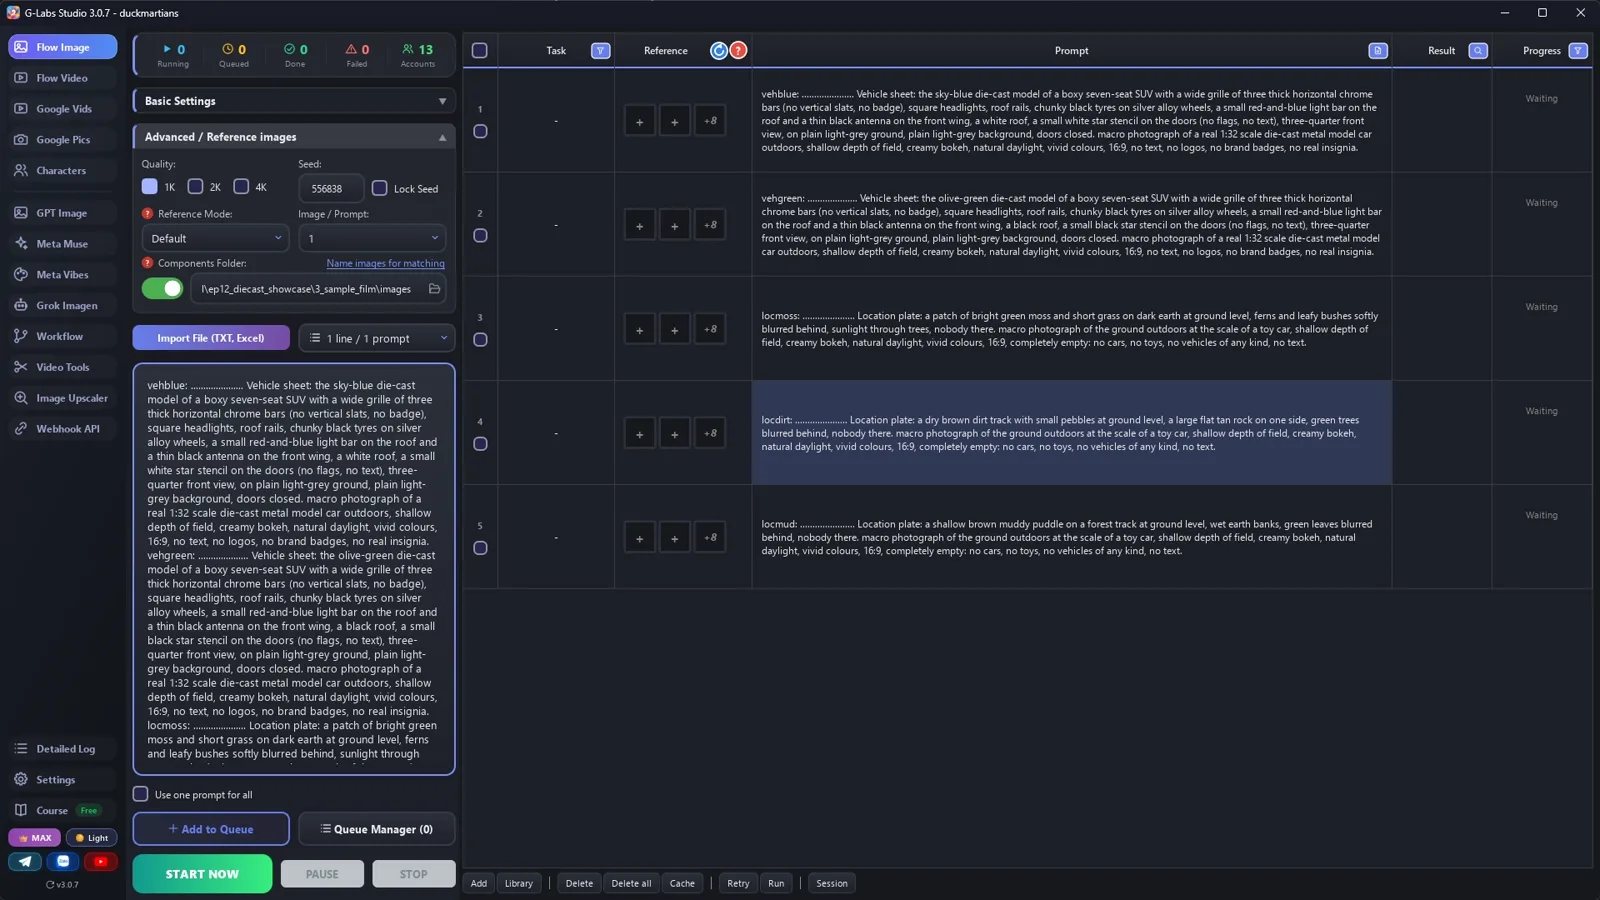This screenshot has height=900, width=1600.
Task: Click the Task column filter icon
Action: point(601,51)
